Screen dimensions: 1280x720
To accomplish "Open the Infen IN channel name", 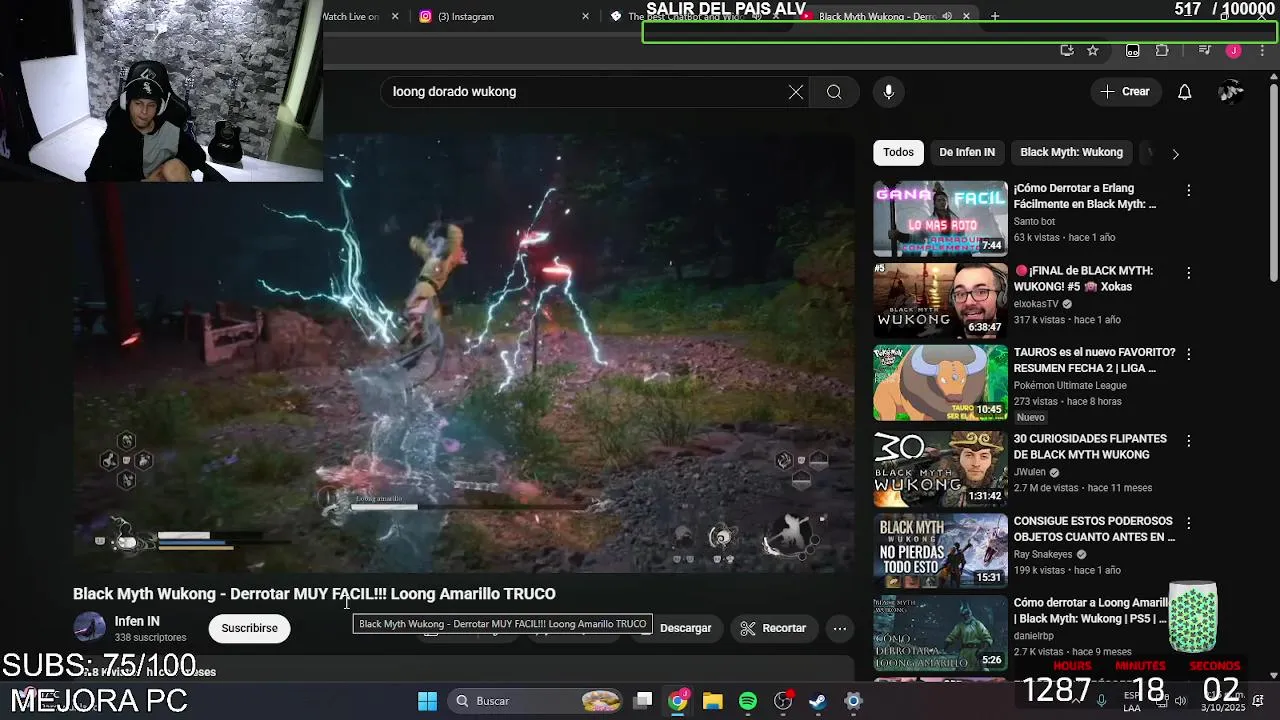I will tap(137, 621).
